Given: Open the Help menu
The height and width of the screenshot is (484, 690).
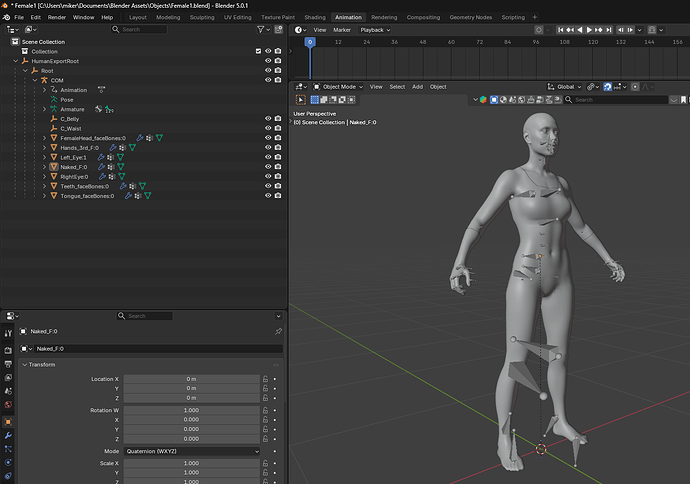Looking at the screenshot, I should click(107, 17).
